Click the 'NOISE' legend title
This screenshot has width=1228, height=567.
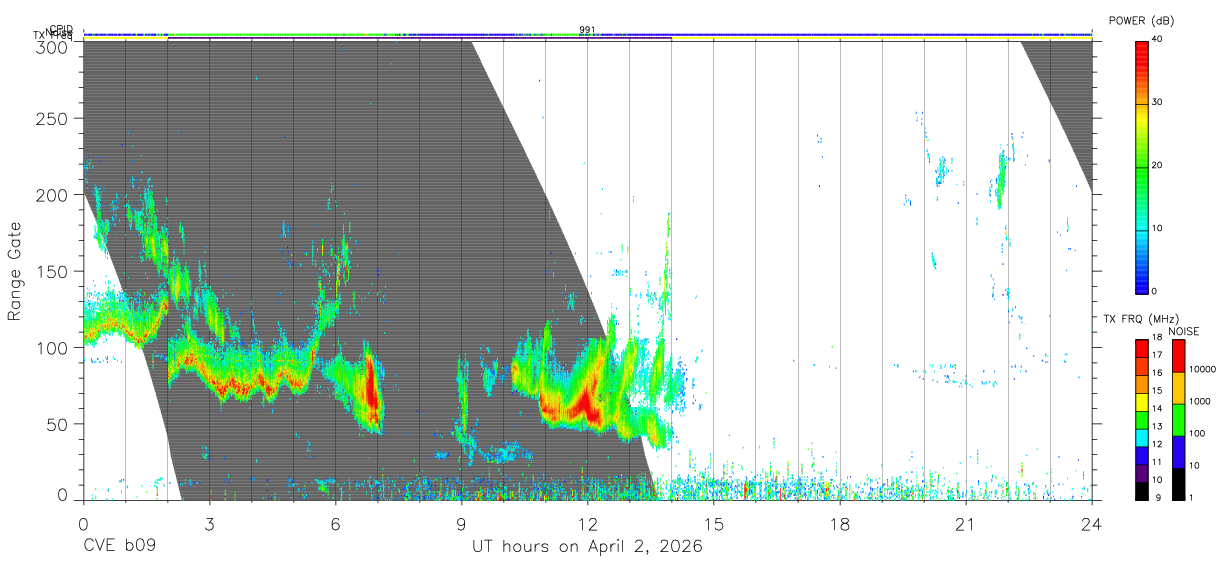[x=1183, y=331]
